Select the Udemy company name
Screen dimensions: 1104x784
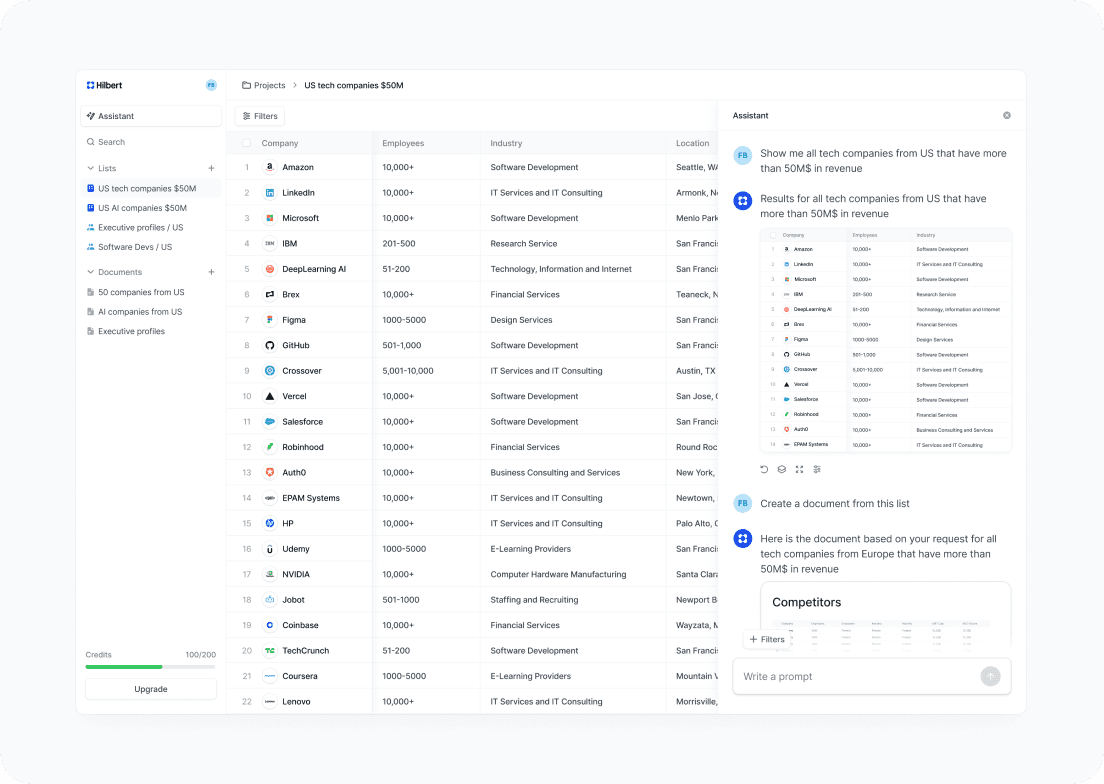296,549
